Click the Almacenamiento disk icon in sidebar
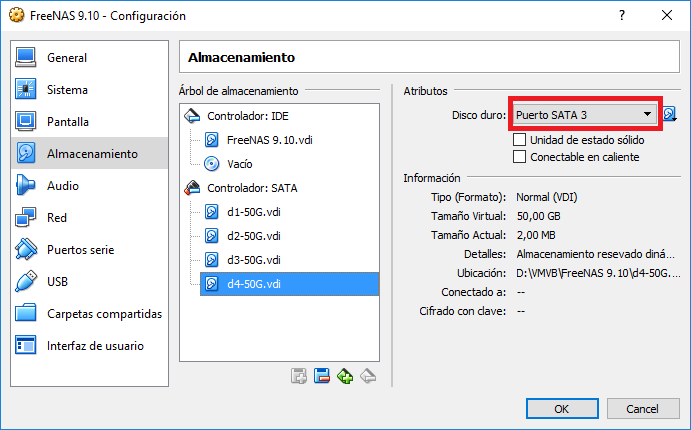 26,153
